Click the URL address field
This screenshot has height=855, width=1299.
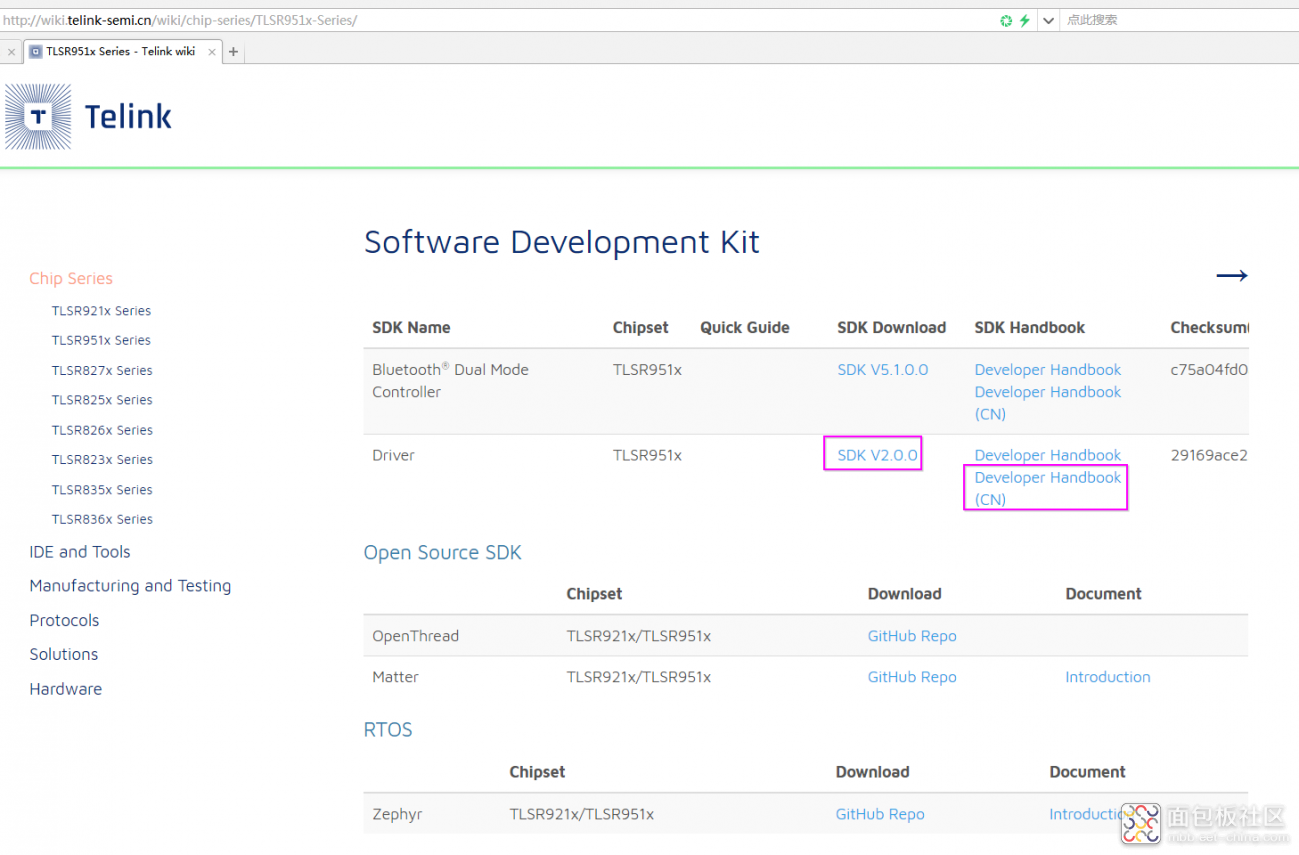[x=497, y=20]
